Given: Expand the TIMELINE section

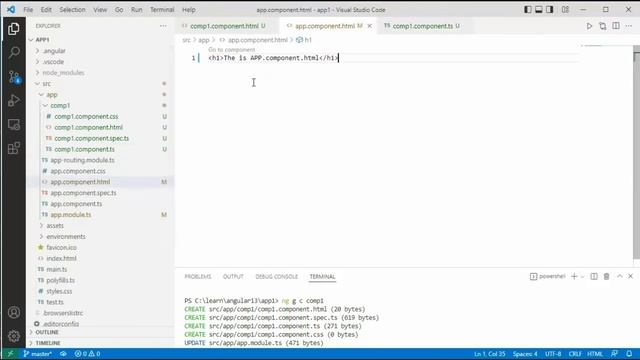Looking at the screenshot, I should 48,343.
